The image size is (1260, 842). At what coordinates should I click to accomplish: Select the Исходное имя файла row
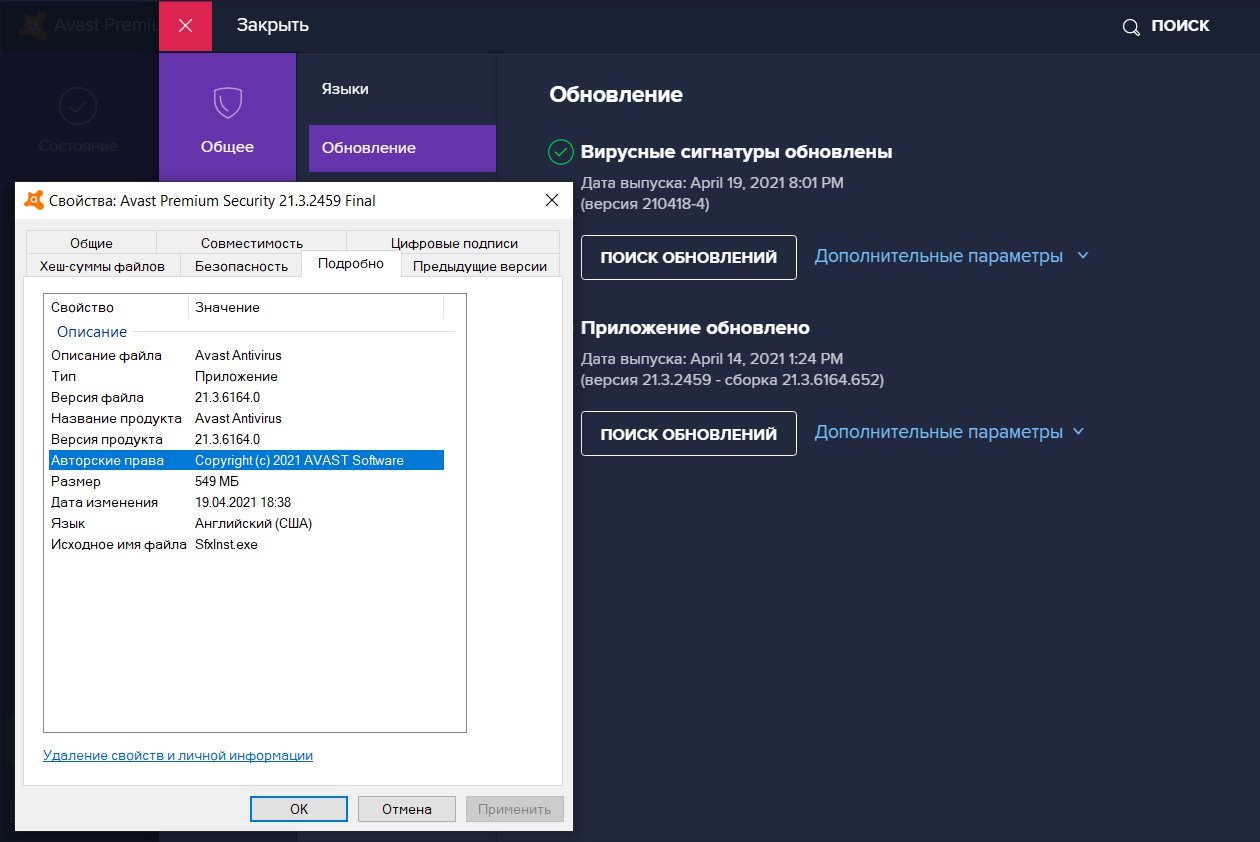point(246,544)
